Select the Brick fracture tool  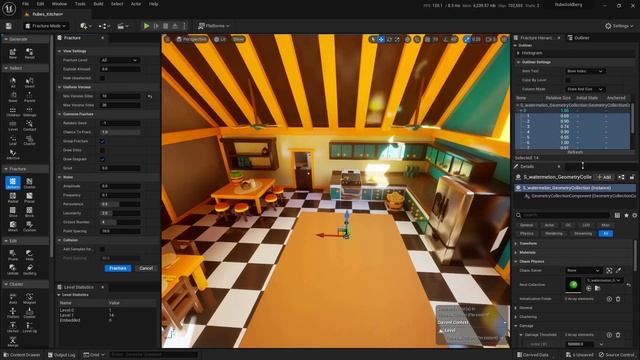click(x=29, y=212)
